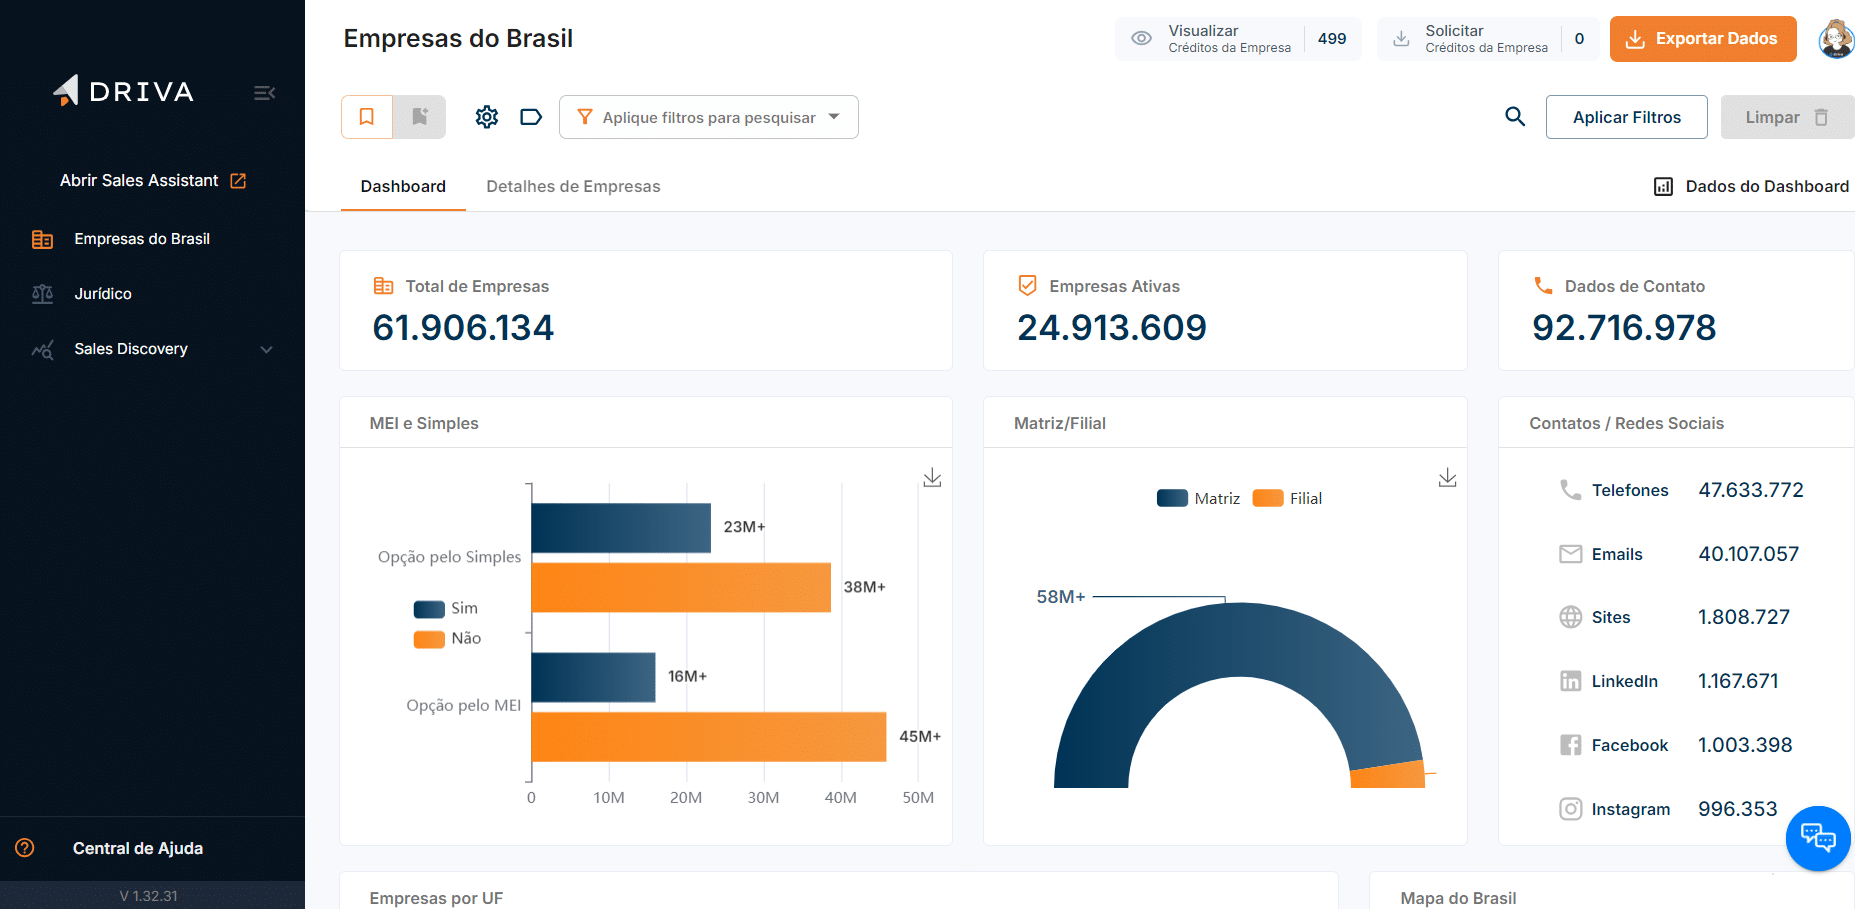This screenshot has width=1855, height=909.
Task: Click the Total de Empresas value 61.906.134
Action: click(x=463, y=328)
